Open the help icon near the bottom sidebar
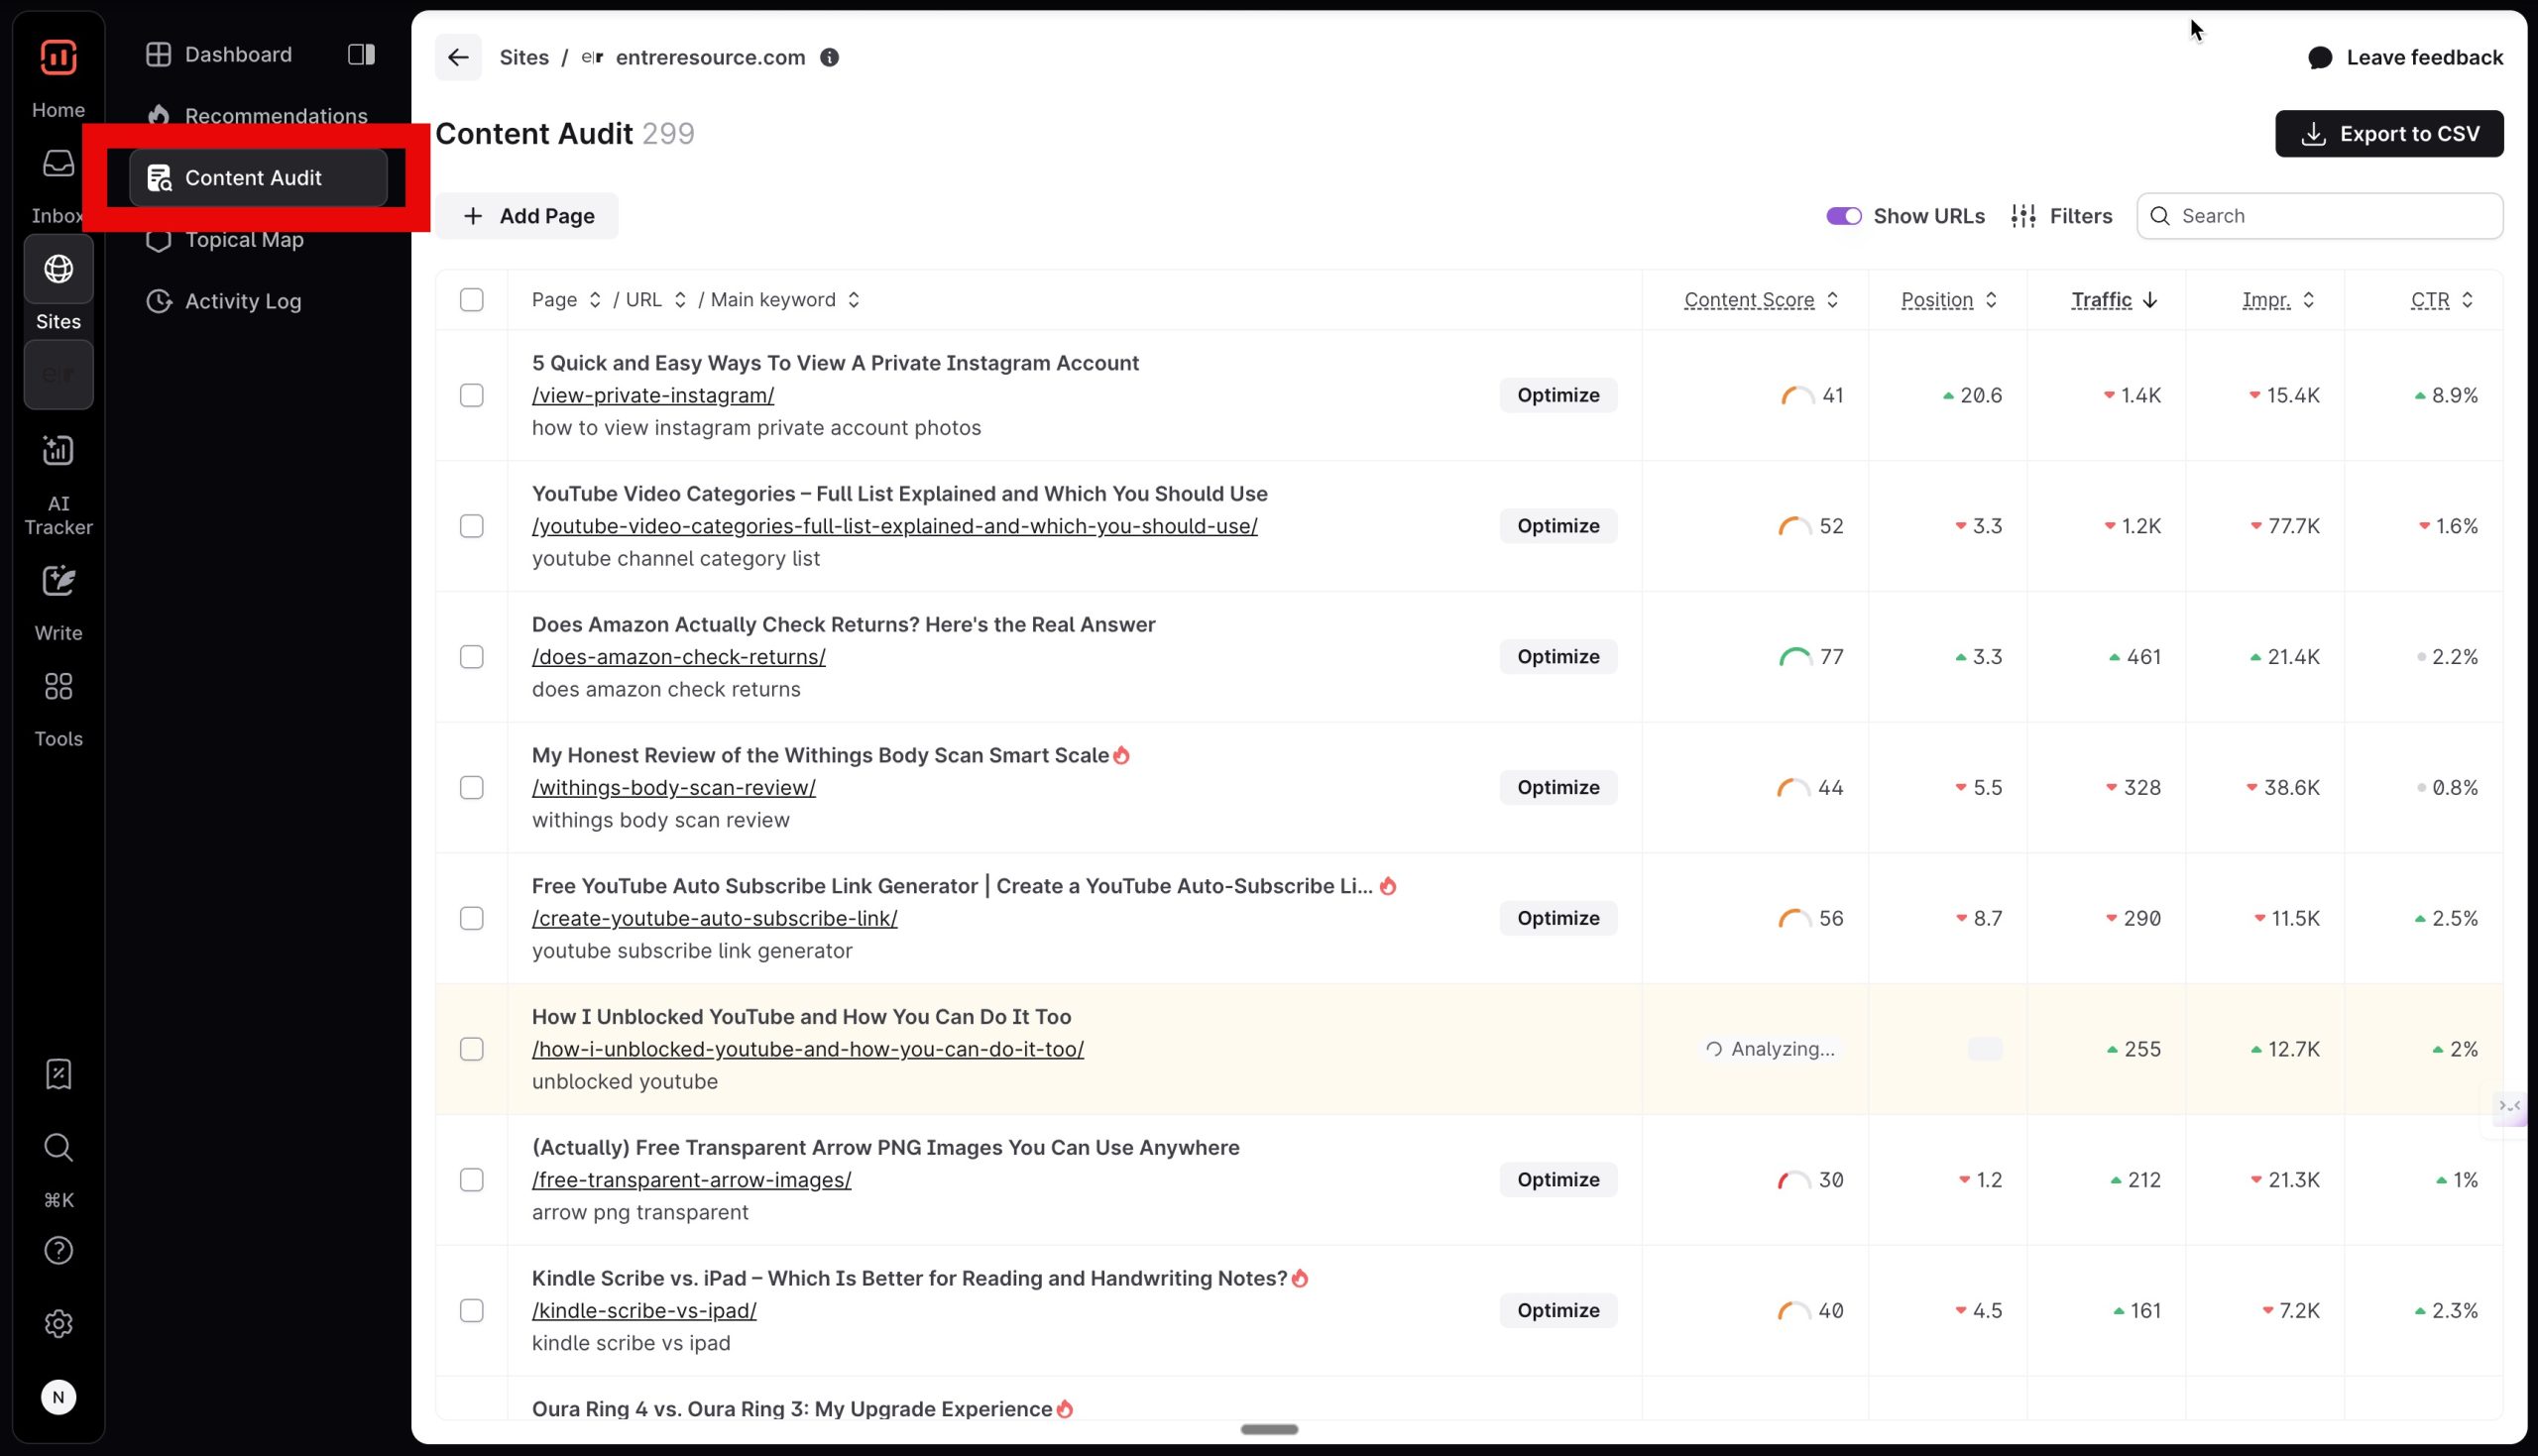This screenshot has height=1456, width=2538. (58, 1250)
